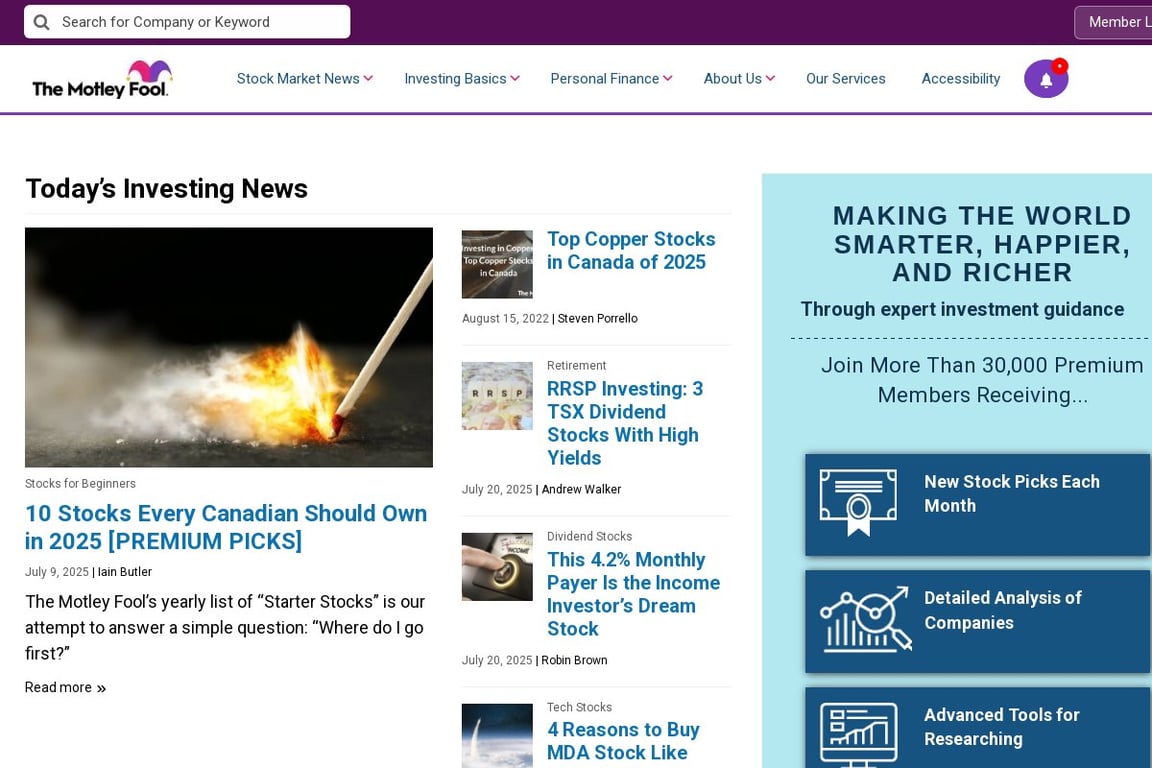Open This 4.2% Monthly Payer article
This screenshot has width=1152, height=768.
(633, 594)
